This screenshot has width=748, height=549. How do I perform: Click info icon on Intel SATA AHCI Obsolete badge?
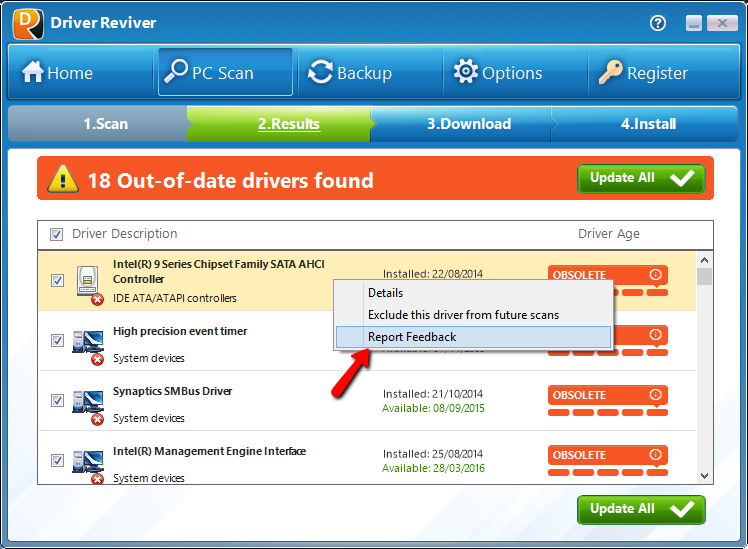point(655,274)
